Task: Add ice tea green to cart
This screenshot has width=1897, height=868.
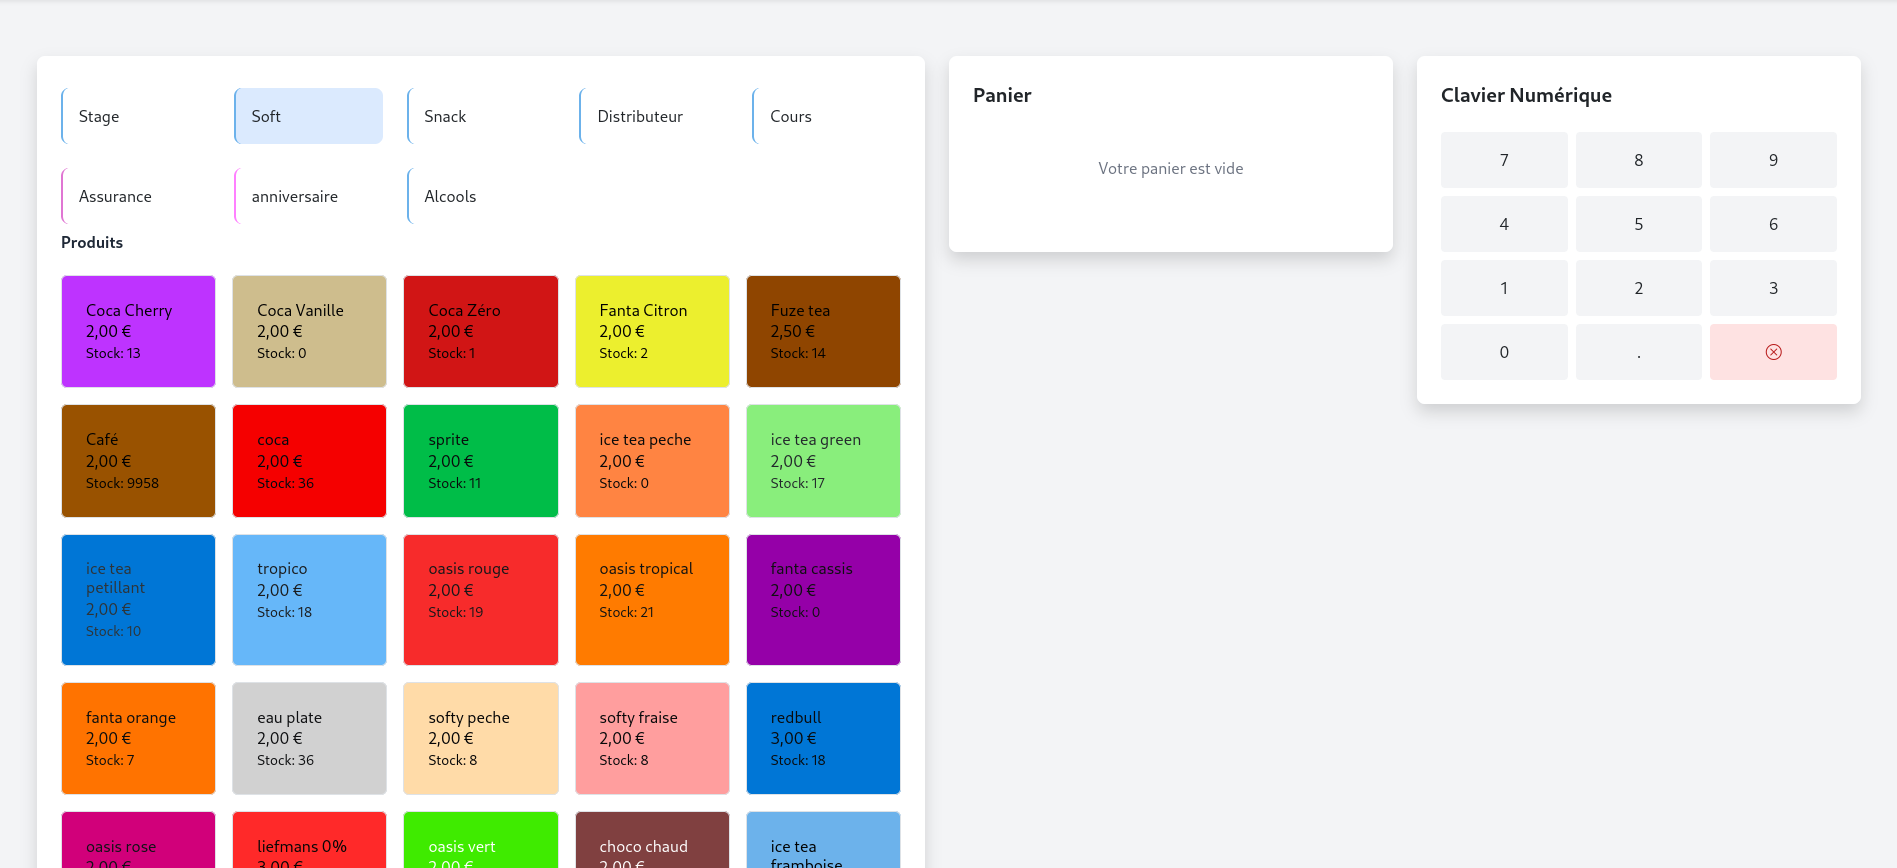Action: [x=823, y=461]
